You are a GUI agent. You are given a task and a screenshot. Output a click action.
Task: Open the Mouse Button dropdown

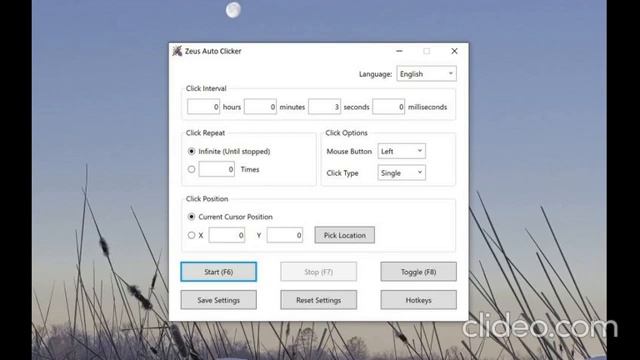402,151
